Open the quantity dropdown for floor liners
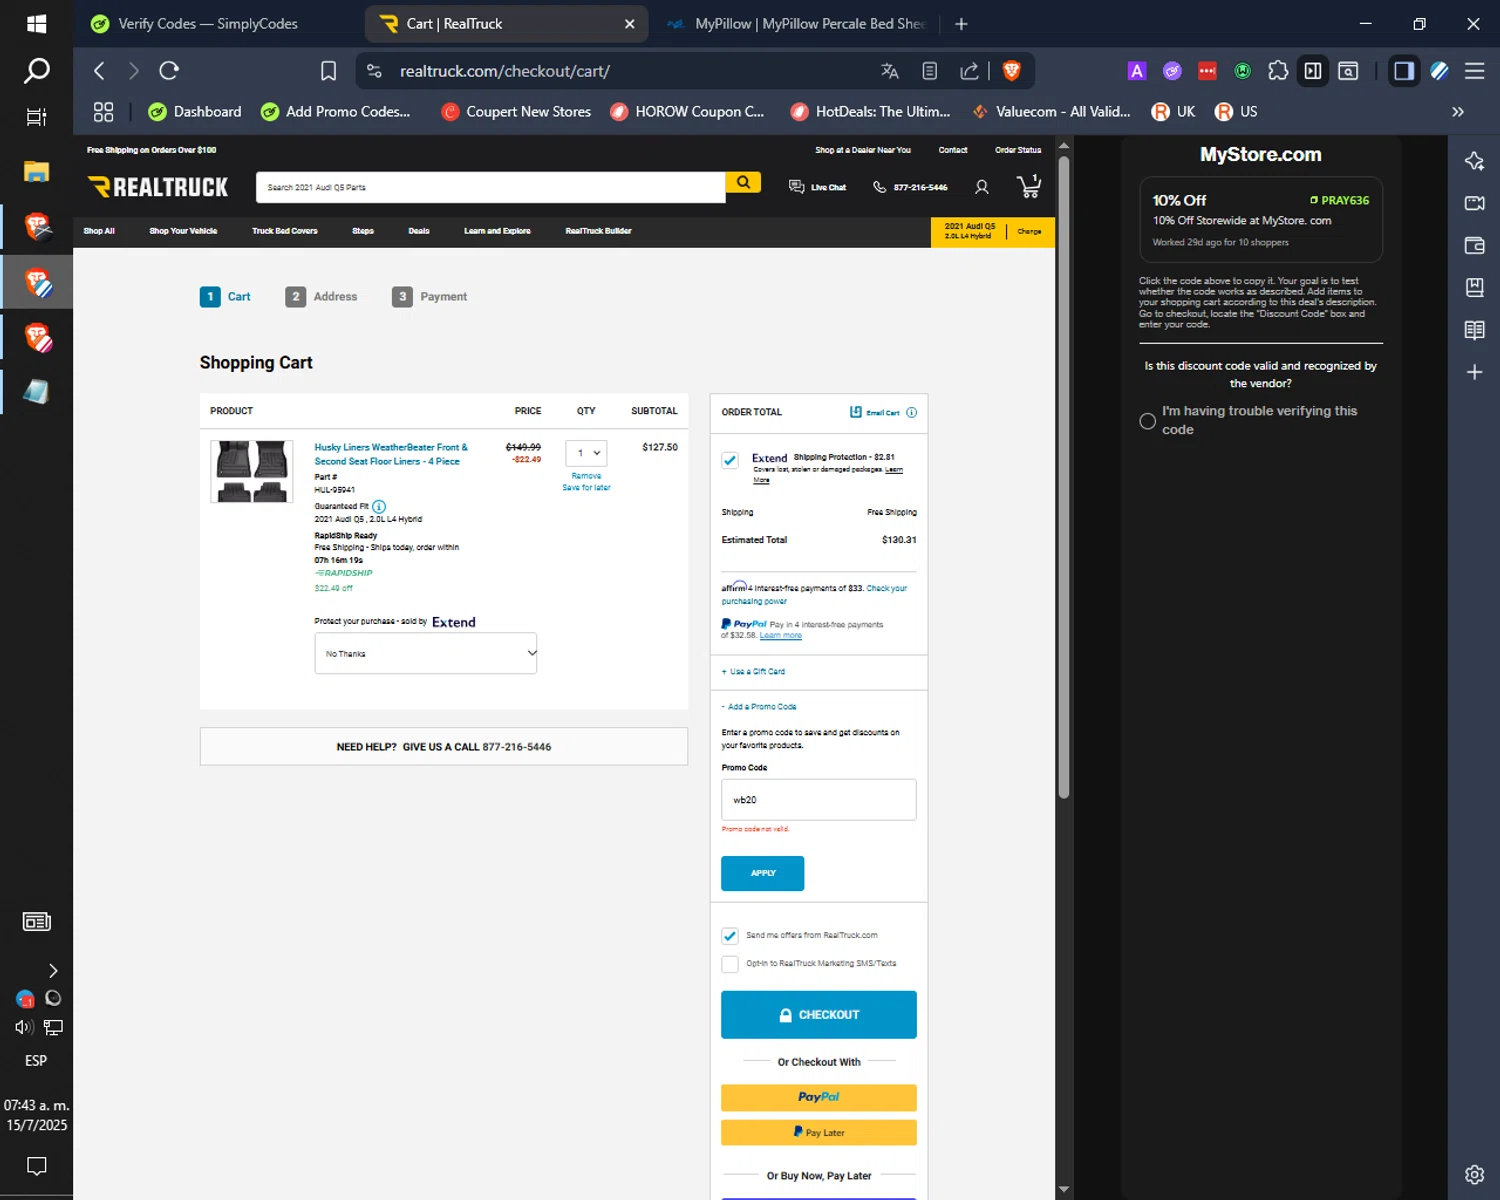Image resolution: width=1500 pixels, height=1200 pixels. click(x=586, y=453)
